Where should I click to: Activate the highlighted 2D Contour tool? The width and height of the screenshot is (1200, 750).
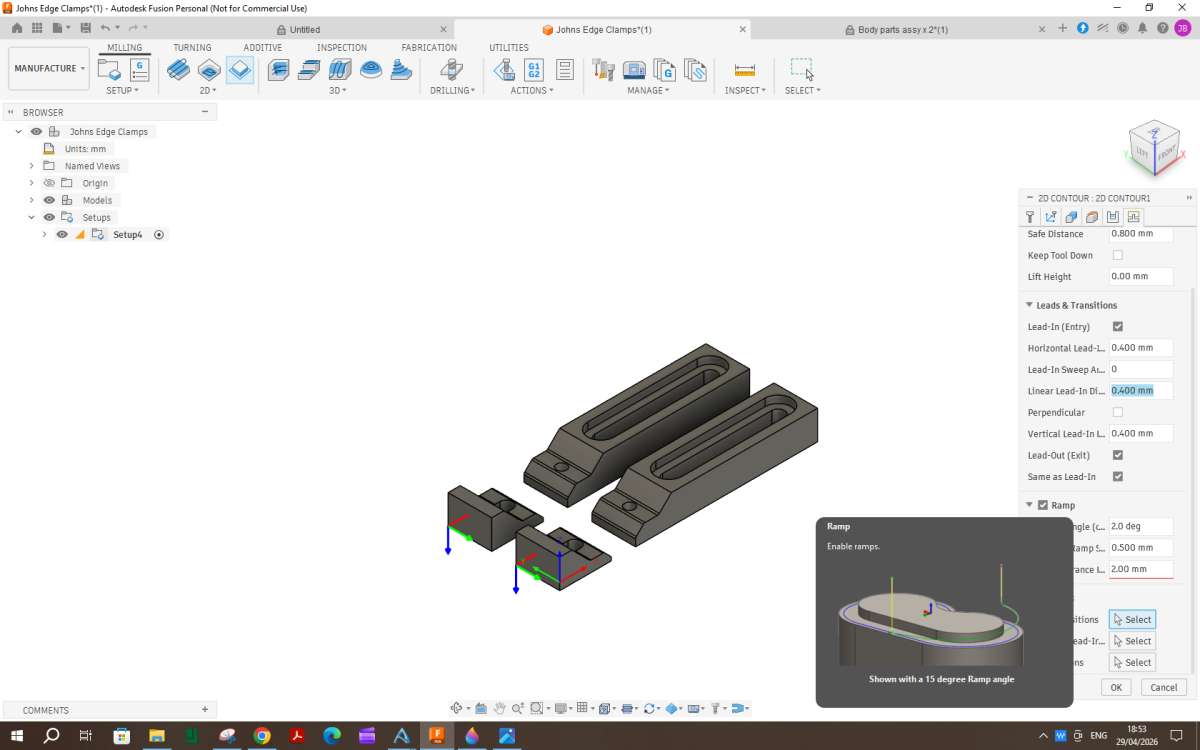(240, 70)
